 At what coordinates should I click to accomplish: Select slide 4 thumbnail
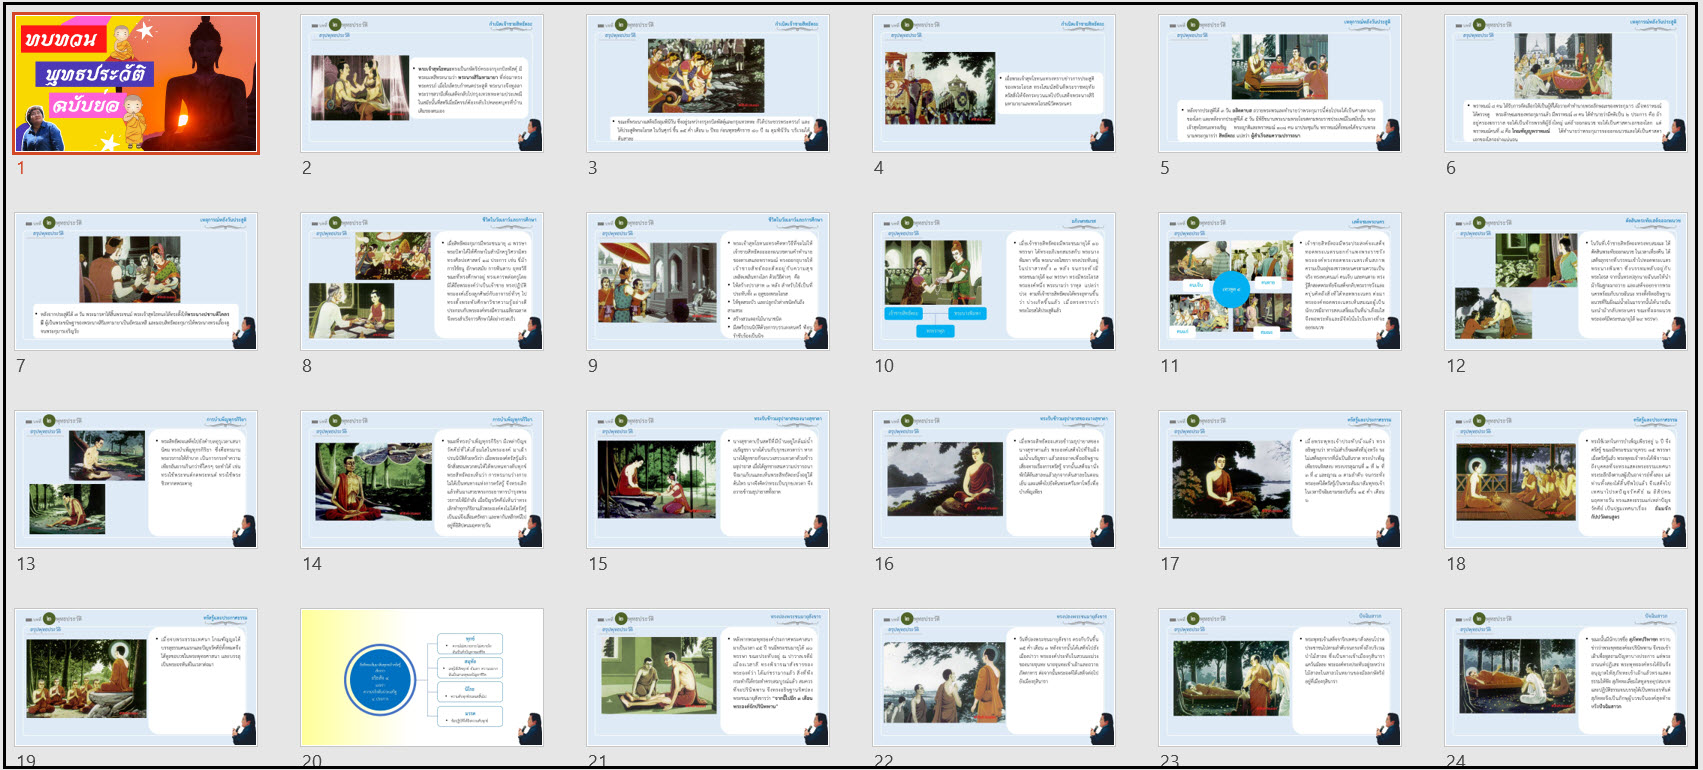(994, 83)
